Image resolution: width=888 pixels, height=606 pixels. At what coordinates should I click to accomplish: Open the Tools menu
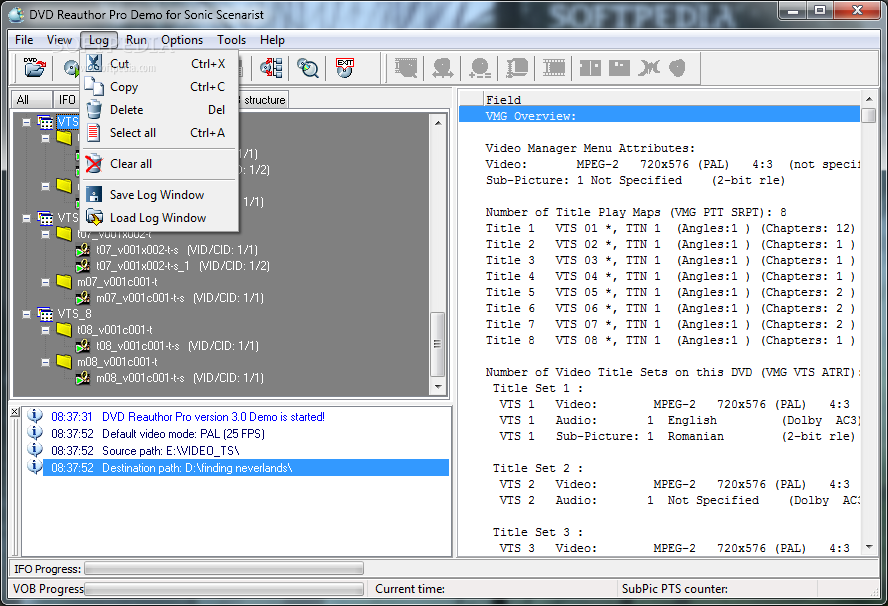pyautogui.click(x=231, y=40)
